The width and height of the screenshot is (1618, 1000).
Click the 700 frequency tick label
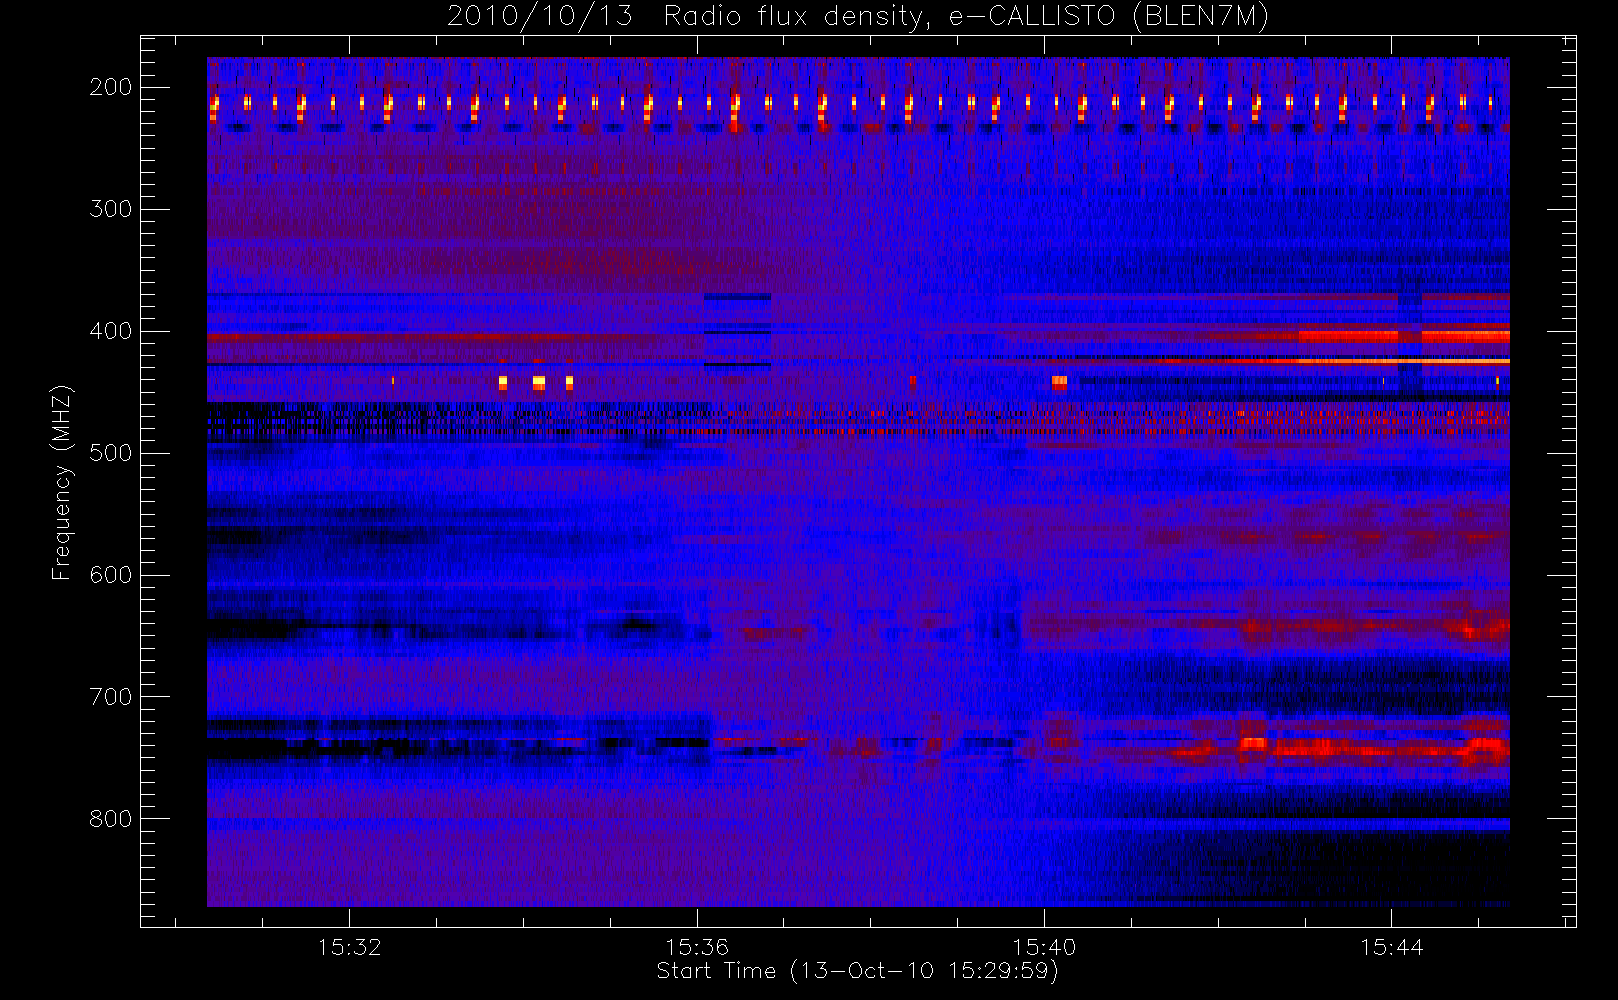click(x=111, y=697)
